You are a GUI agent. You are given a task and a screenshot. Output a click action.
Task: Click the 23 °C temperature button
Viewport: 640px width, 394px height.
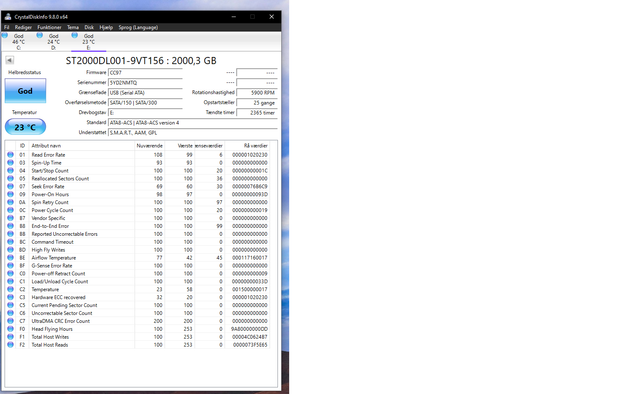pos(25,127)
